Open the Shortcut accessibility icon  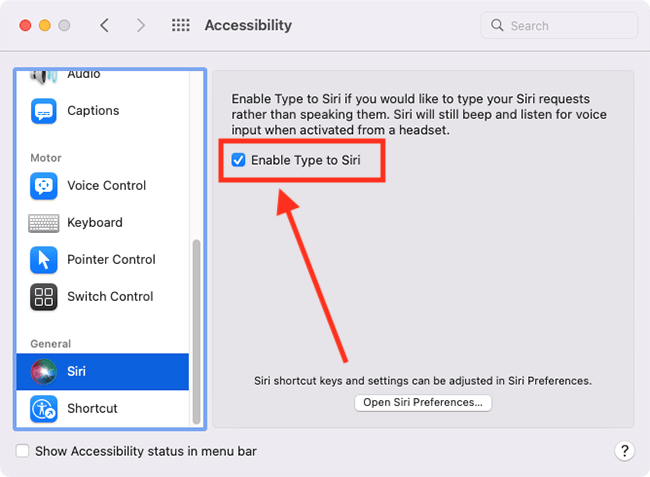44,408
